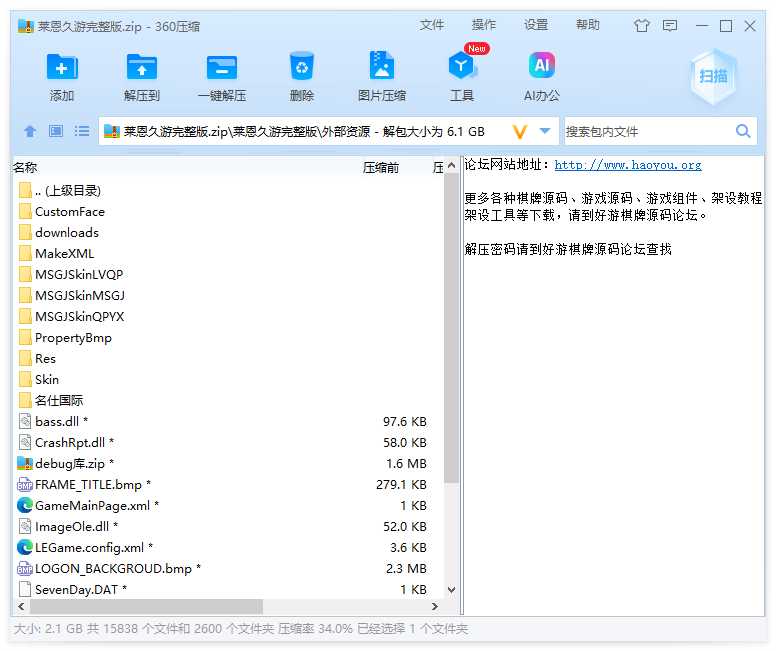The height and width of the screenshot is (651, 776).
Task: Click the 删除 (Delete) trash icon
Action: pyautogui.click(x=301, y=66)
